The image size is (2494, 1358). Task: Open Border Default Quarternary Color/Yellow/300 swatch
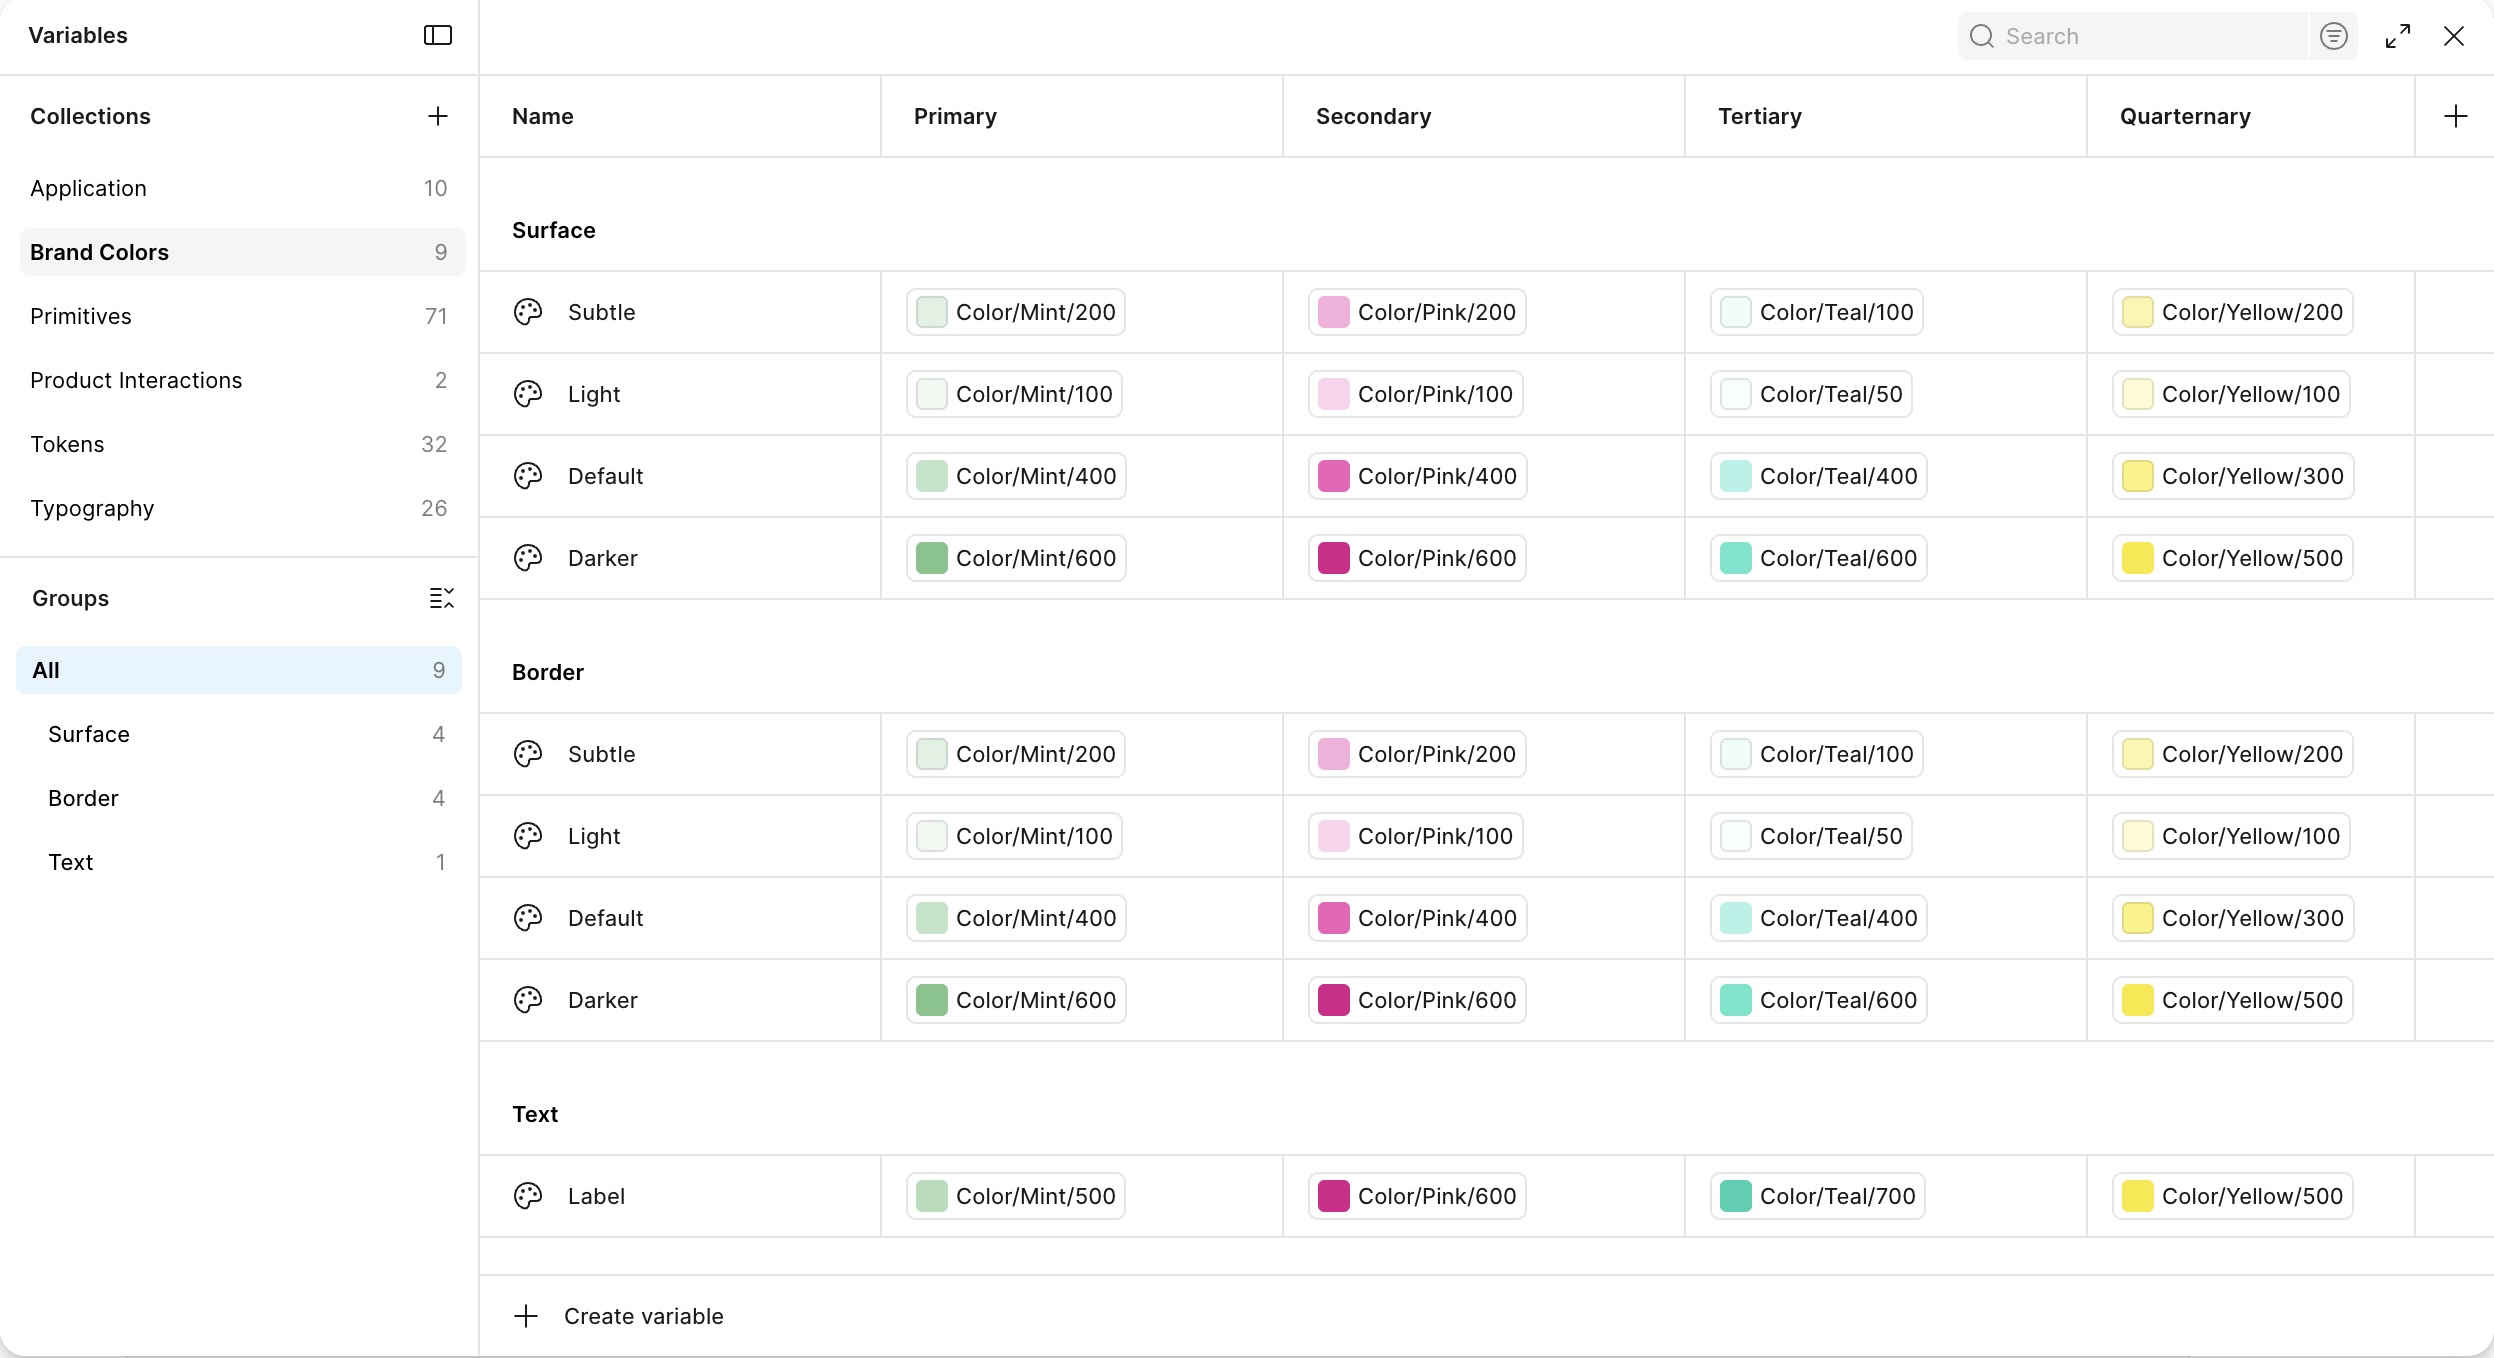[2138, 918]
